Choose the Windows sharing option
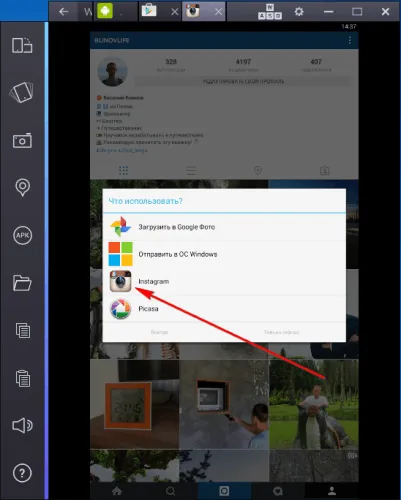The height and width of the screenshot is (500, 401). [x=224, y=254]
